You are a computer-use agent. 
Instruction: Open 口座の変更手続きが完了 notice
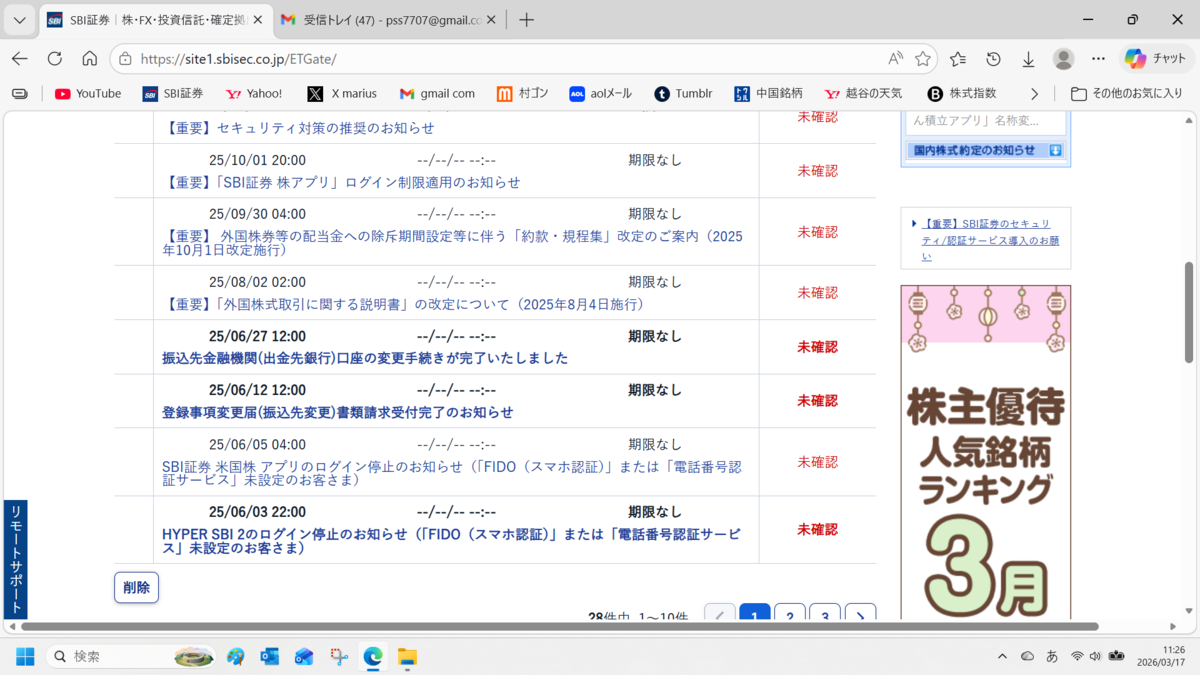coord(365,358)
